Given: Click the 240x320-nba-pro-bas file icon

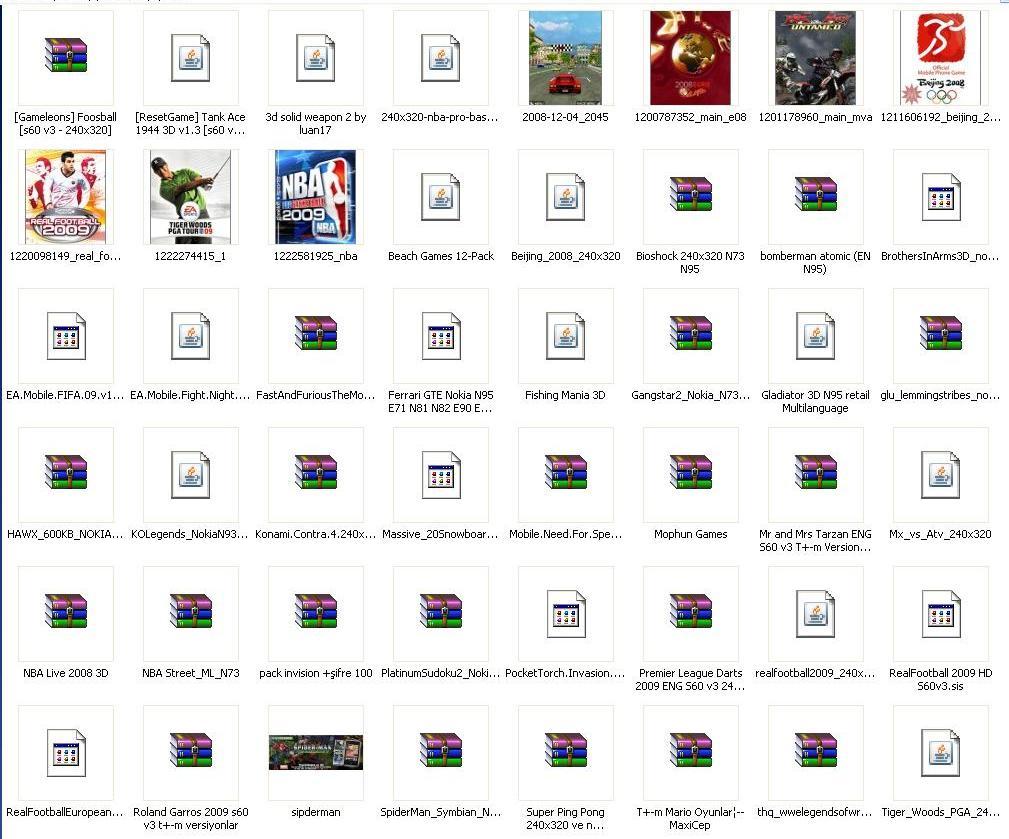Looking at the screenshot, I should 440,57.
